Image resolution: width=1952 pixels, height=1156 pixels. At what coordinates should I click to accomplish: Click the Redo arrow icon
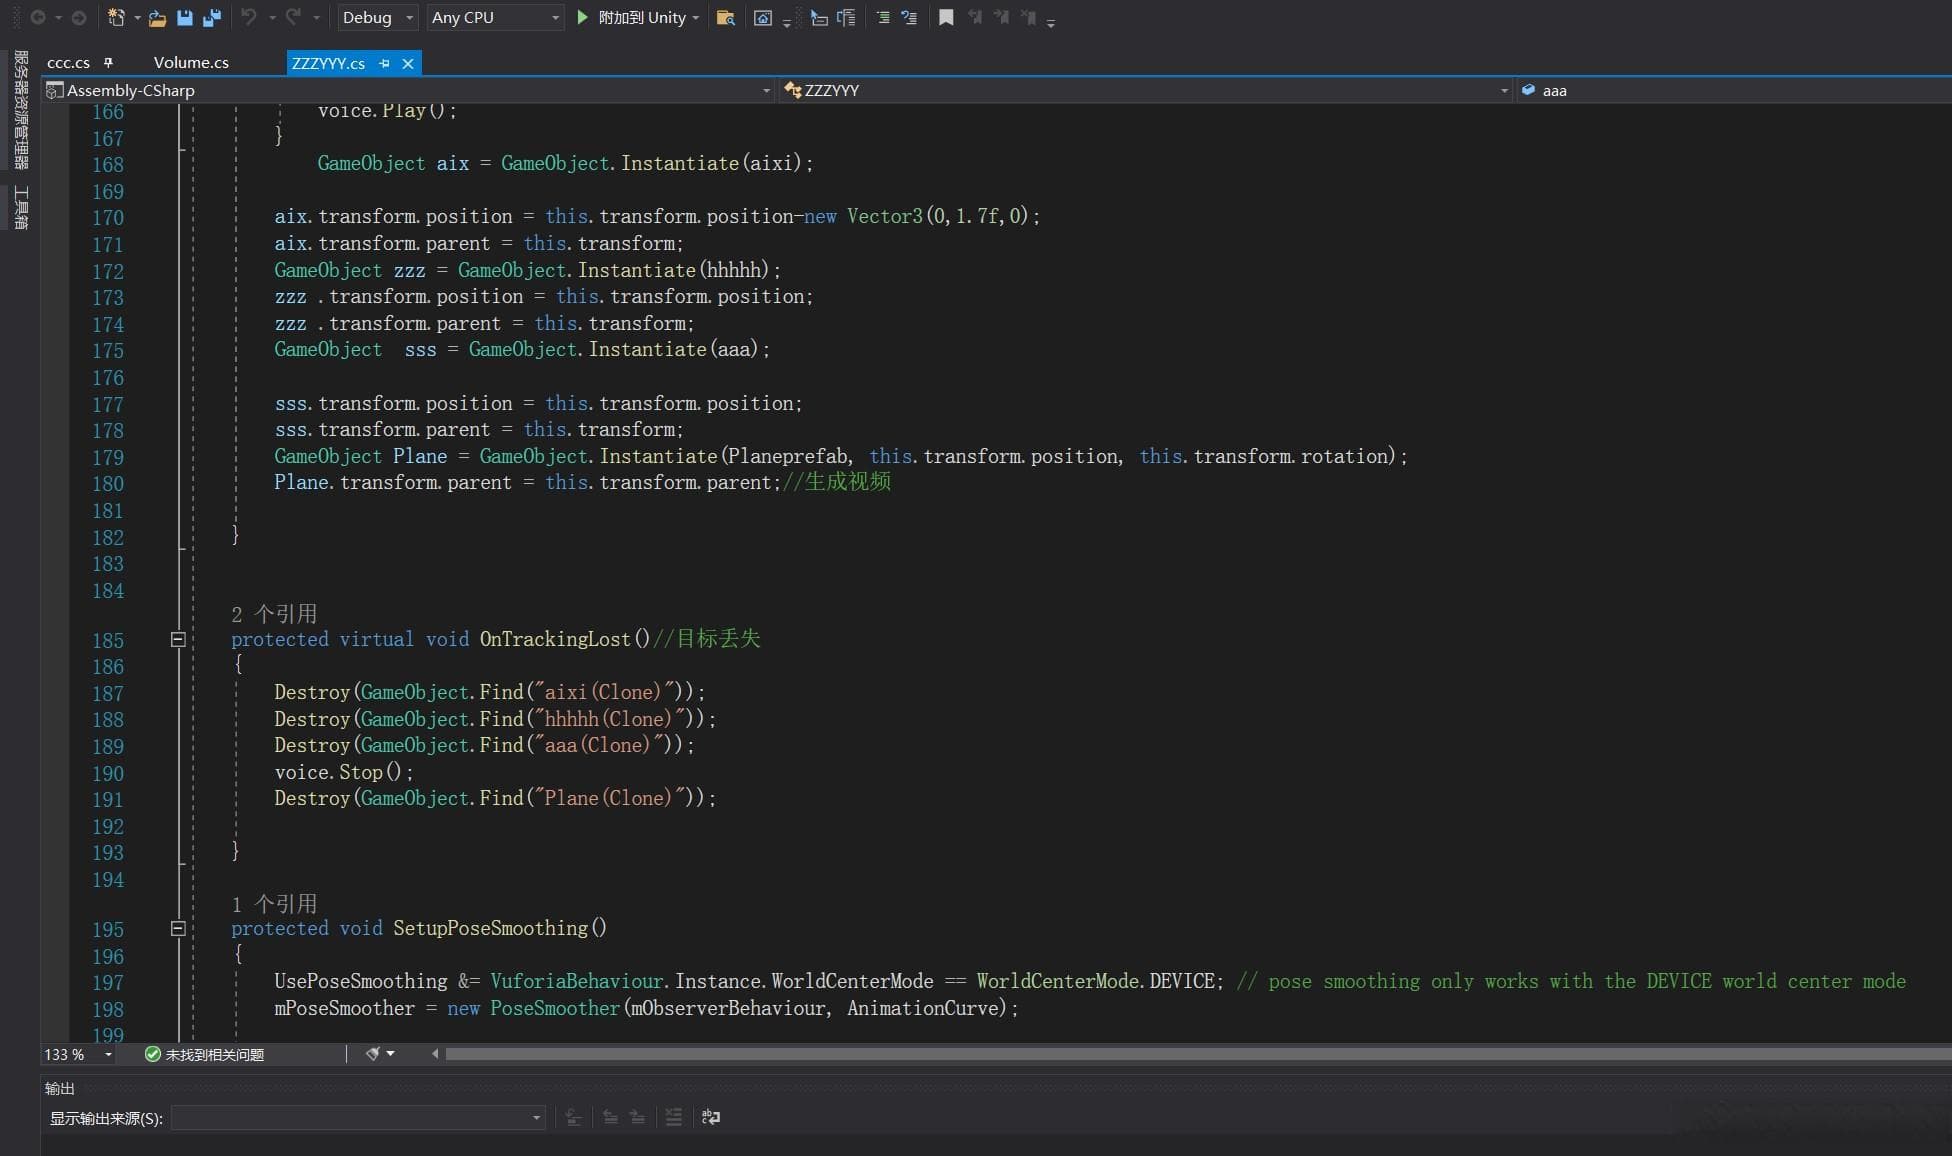293,17
